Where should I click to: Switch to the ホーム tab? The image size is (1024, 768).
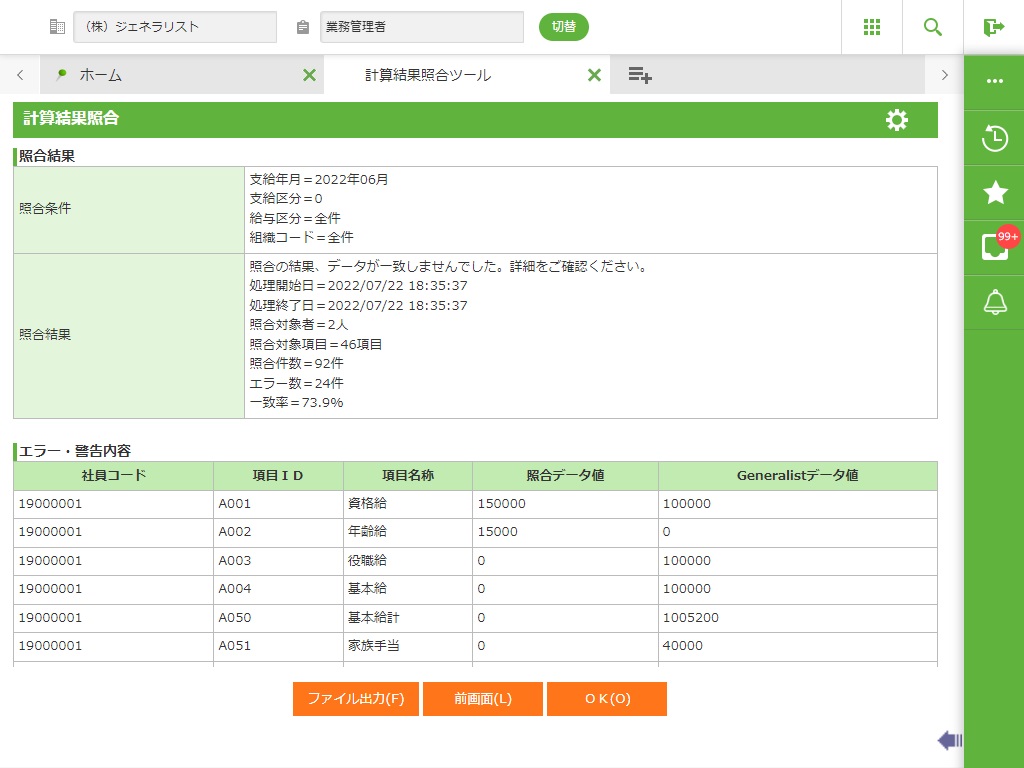point(100,75)
